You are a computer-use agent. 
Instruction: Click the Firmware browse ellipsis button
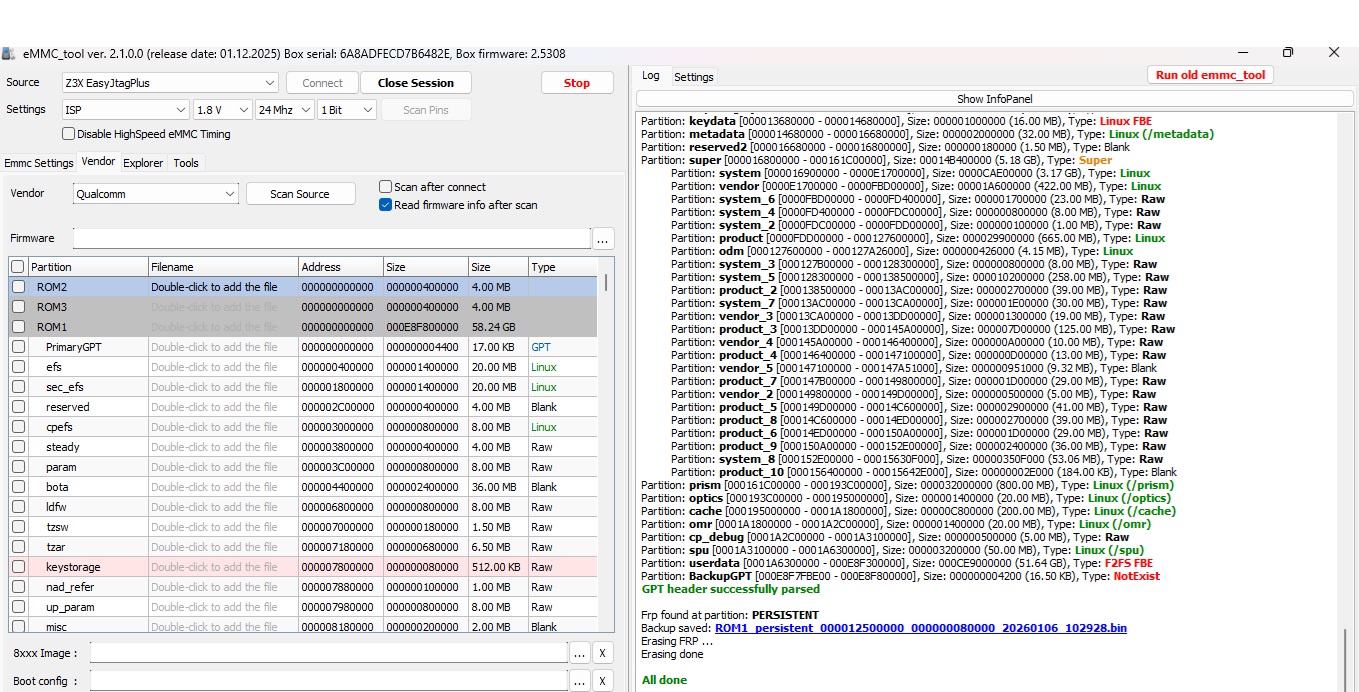603,239
